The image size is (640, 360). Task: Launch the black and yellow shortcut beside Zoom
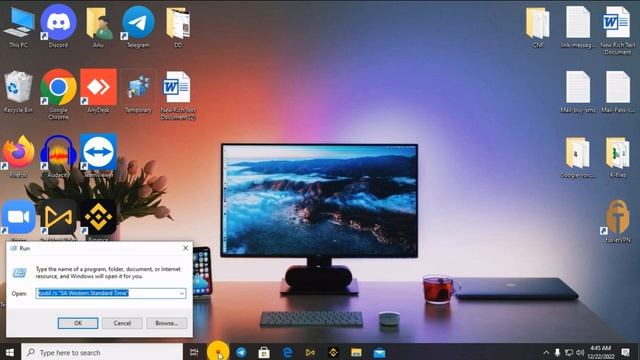(58, 218)
